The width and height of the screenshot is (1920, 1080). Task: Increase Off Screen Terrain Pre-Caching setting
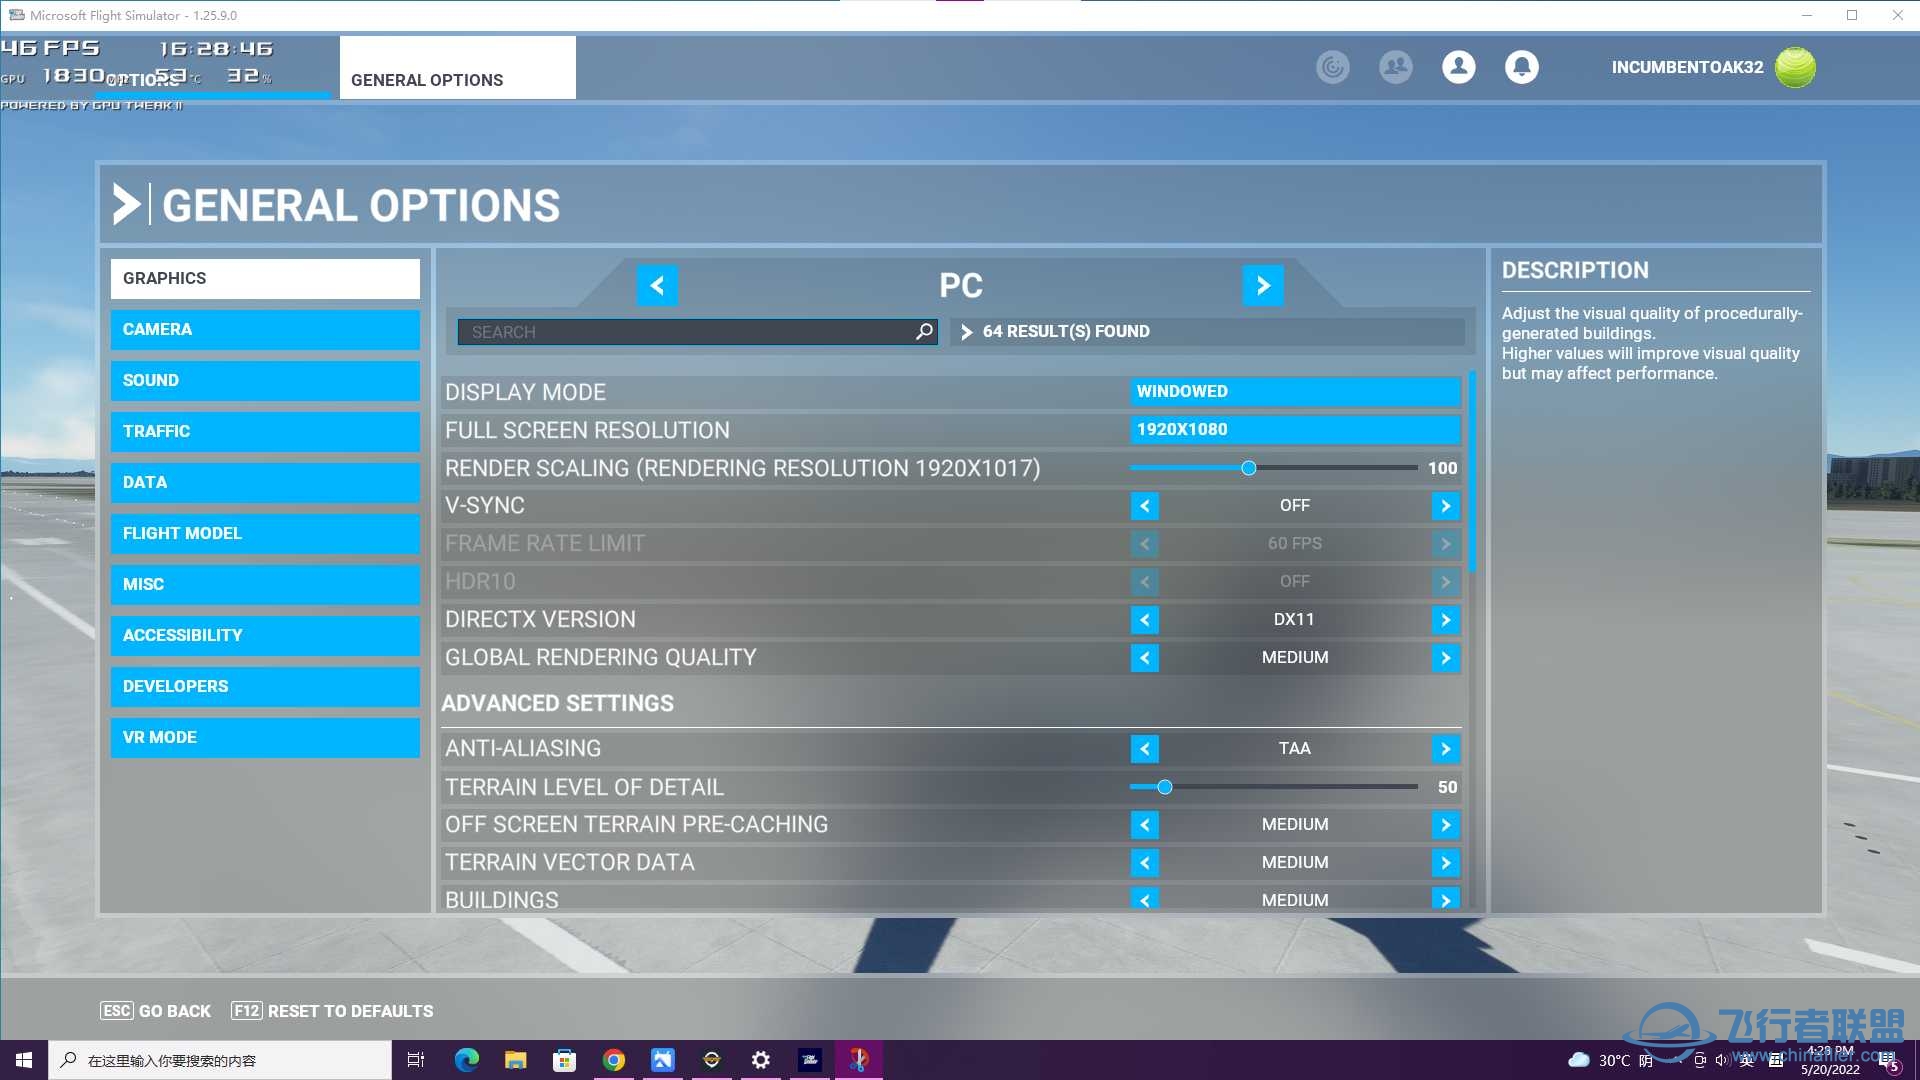tap(1445, 825)
